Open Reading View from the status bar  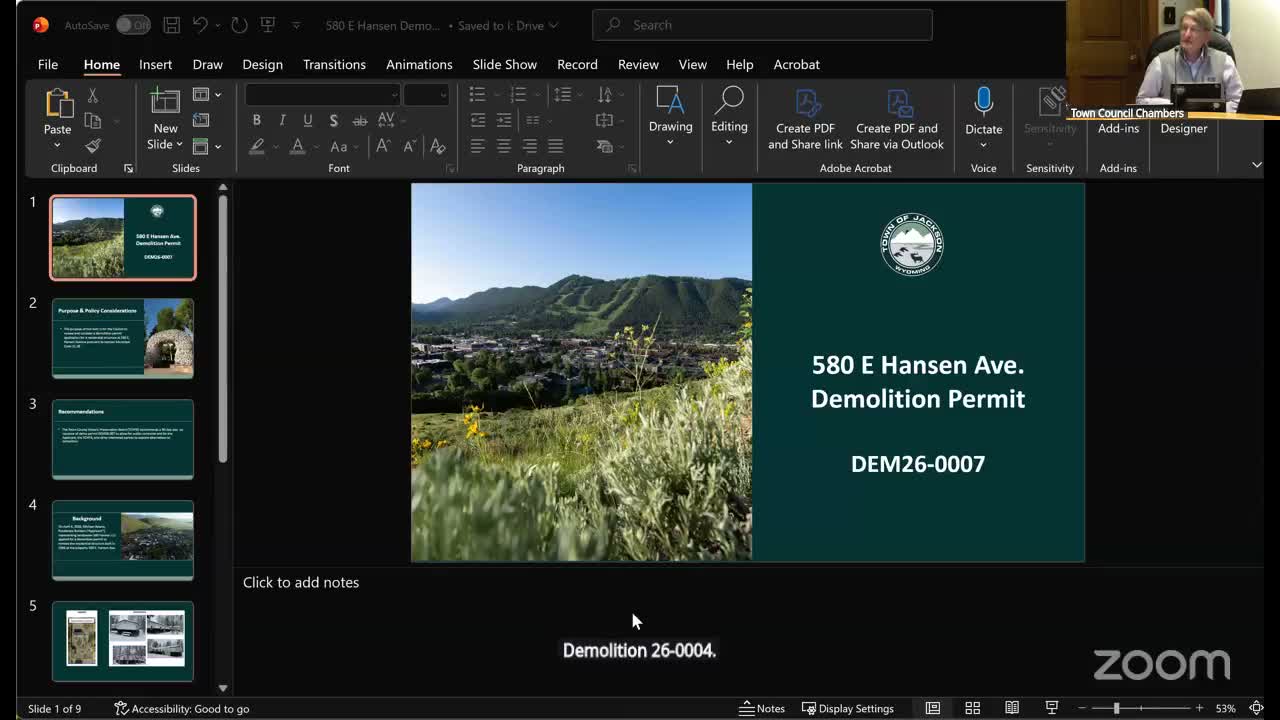1012,708
